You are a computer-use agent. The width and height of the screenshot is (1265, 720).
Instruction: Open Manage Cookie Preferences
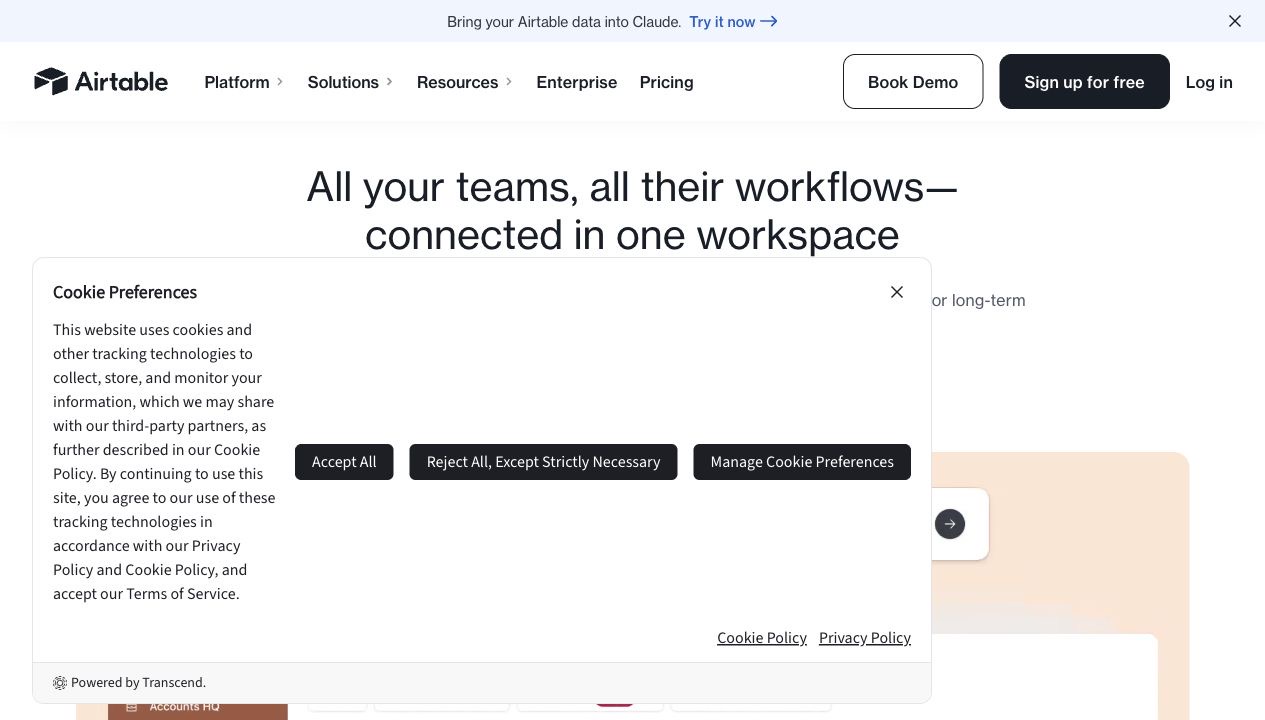pyautogui.click(x=802, y=462)
